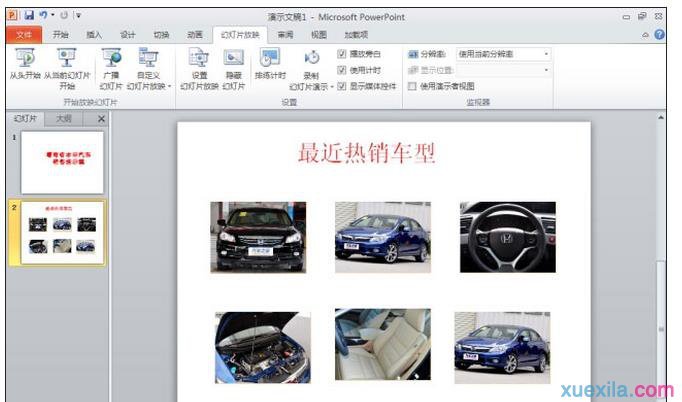Click the Save icon in quick access toolbar
This screenshot has height=402, width=682.
29,15
